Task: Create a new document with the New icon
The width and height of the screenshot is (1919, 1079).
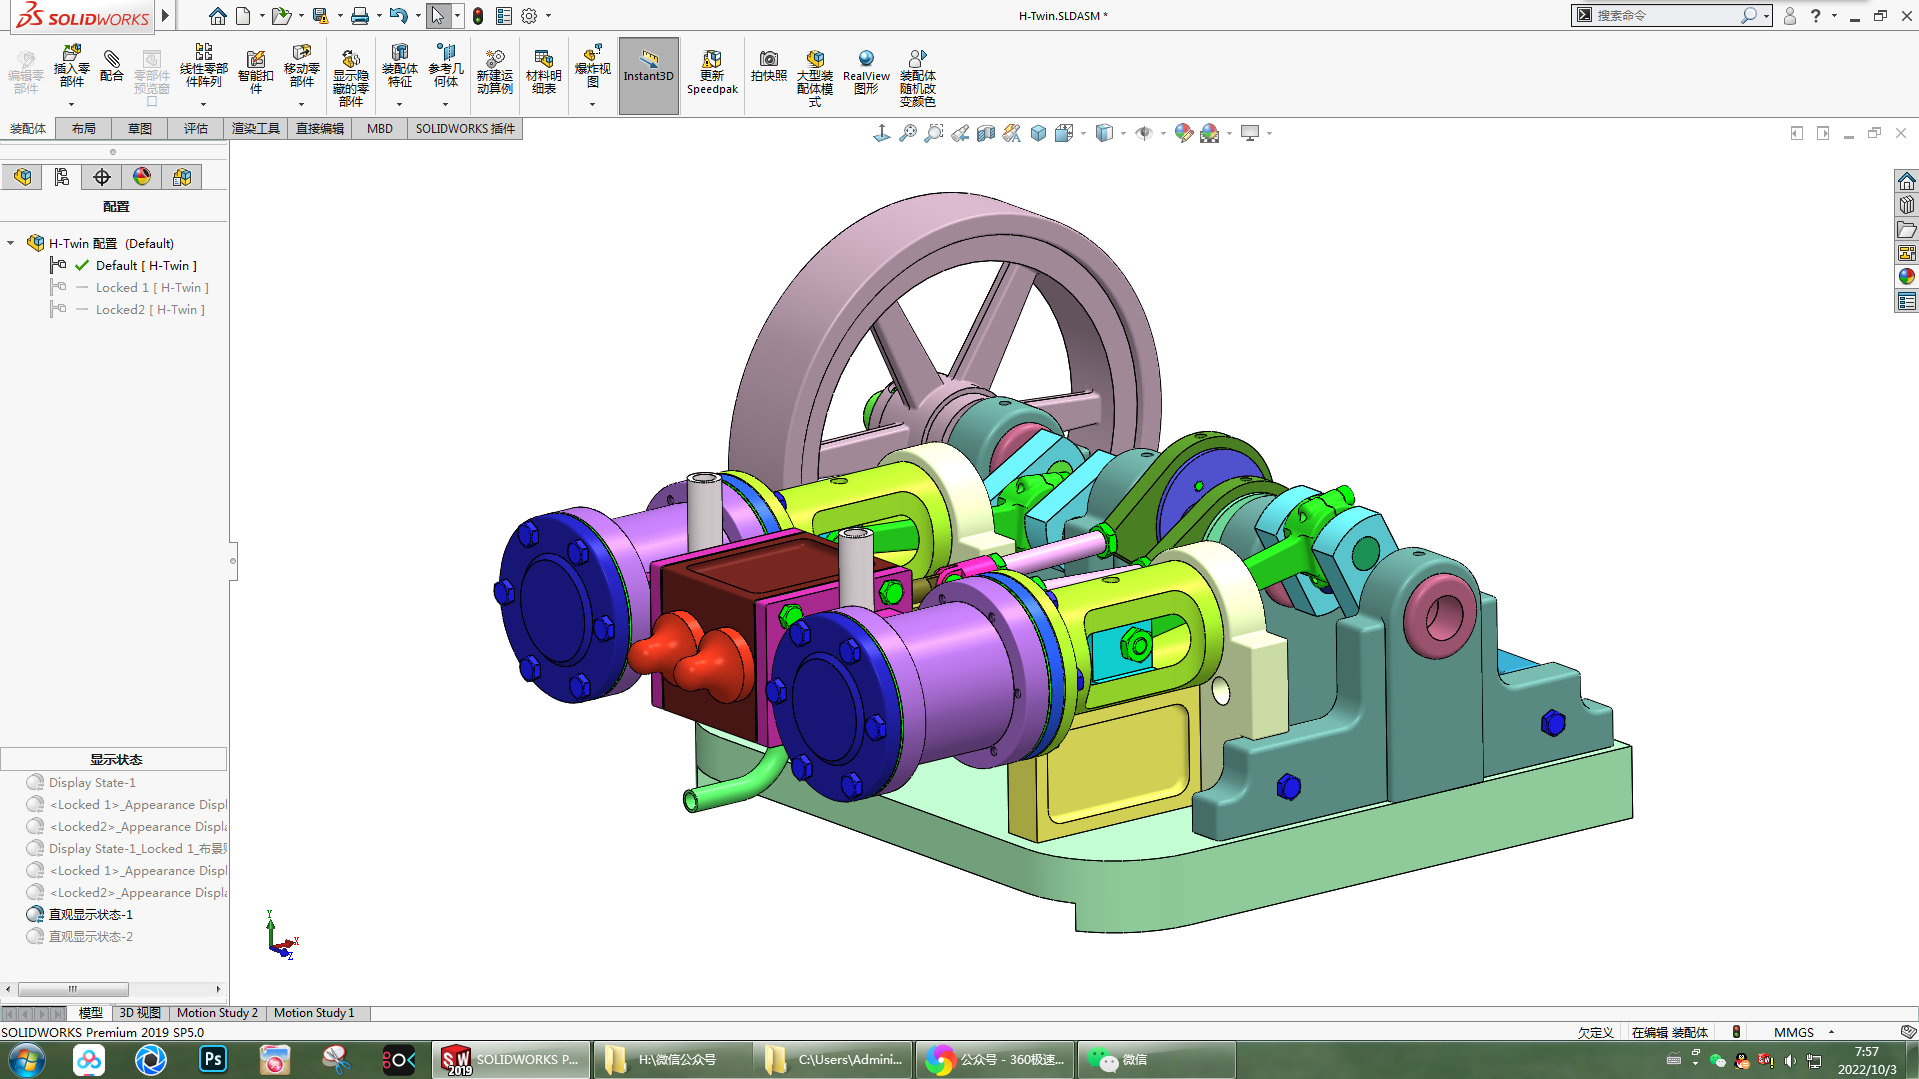Action: (x=243, y=16)
